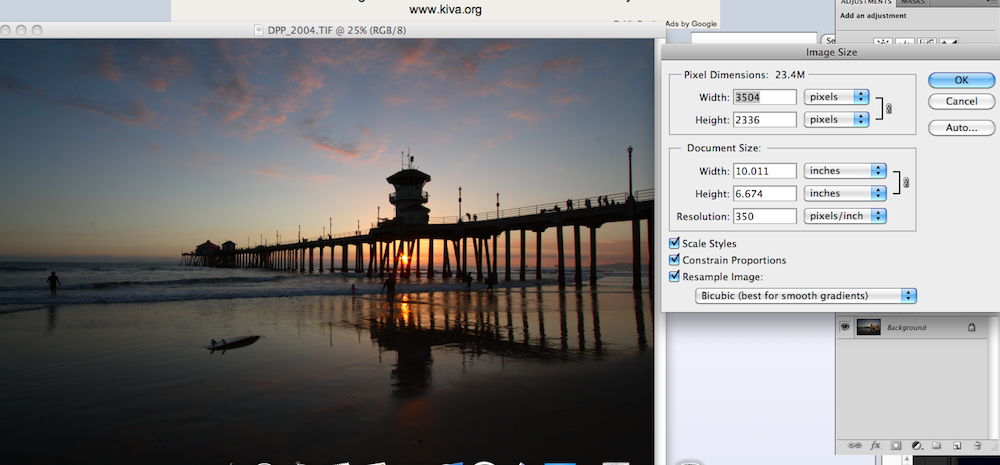Click the delete layer trash icon
This screenshot has height=465, width=1000.
pos(977,445)
